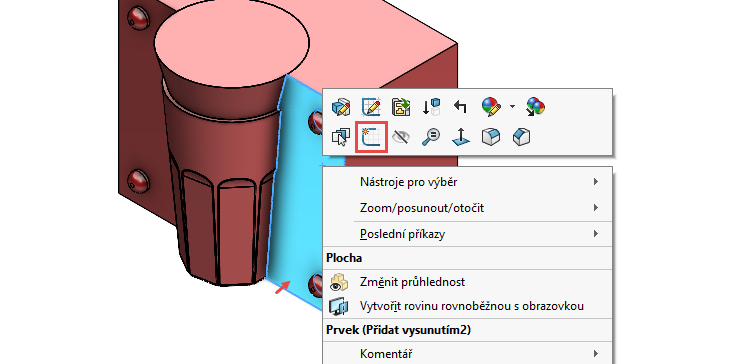Viewport: 750px width, 364px height.
Task: Click the icon beside Vytvořit rovinu rovnoběžnou
Action: pos(340,306)
